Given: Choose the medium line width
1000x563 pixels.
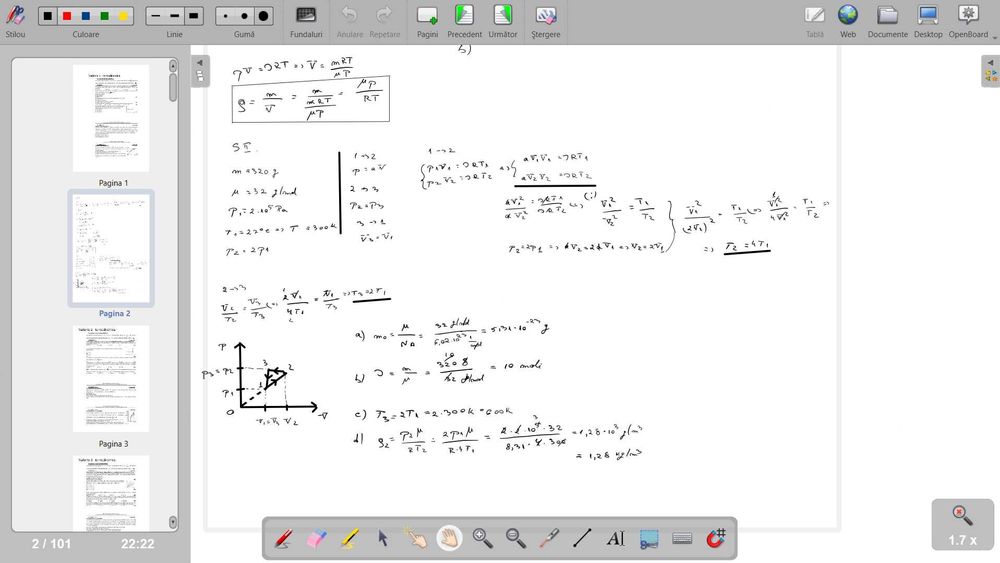Looking at the screenshot, I should point(174,16).
